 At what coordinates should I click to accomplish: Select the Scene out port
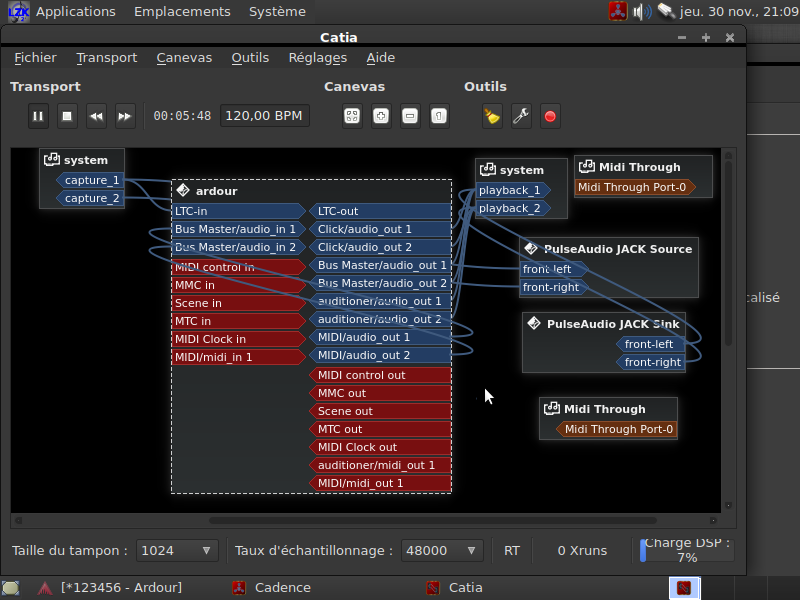[x=380, y=411]
